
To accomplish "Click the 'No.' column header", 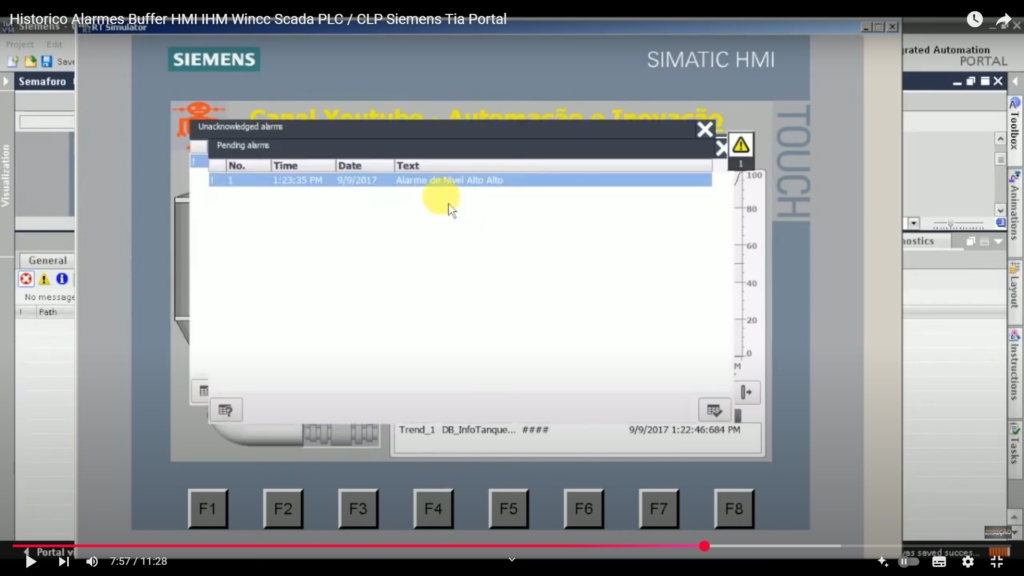I will click(248, 166).
